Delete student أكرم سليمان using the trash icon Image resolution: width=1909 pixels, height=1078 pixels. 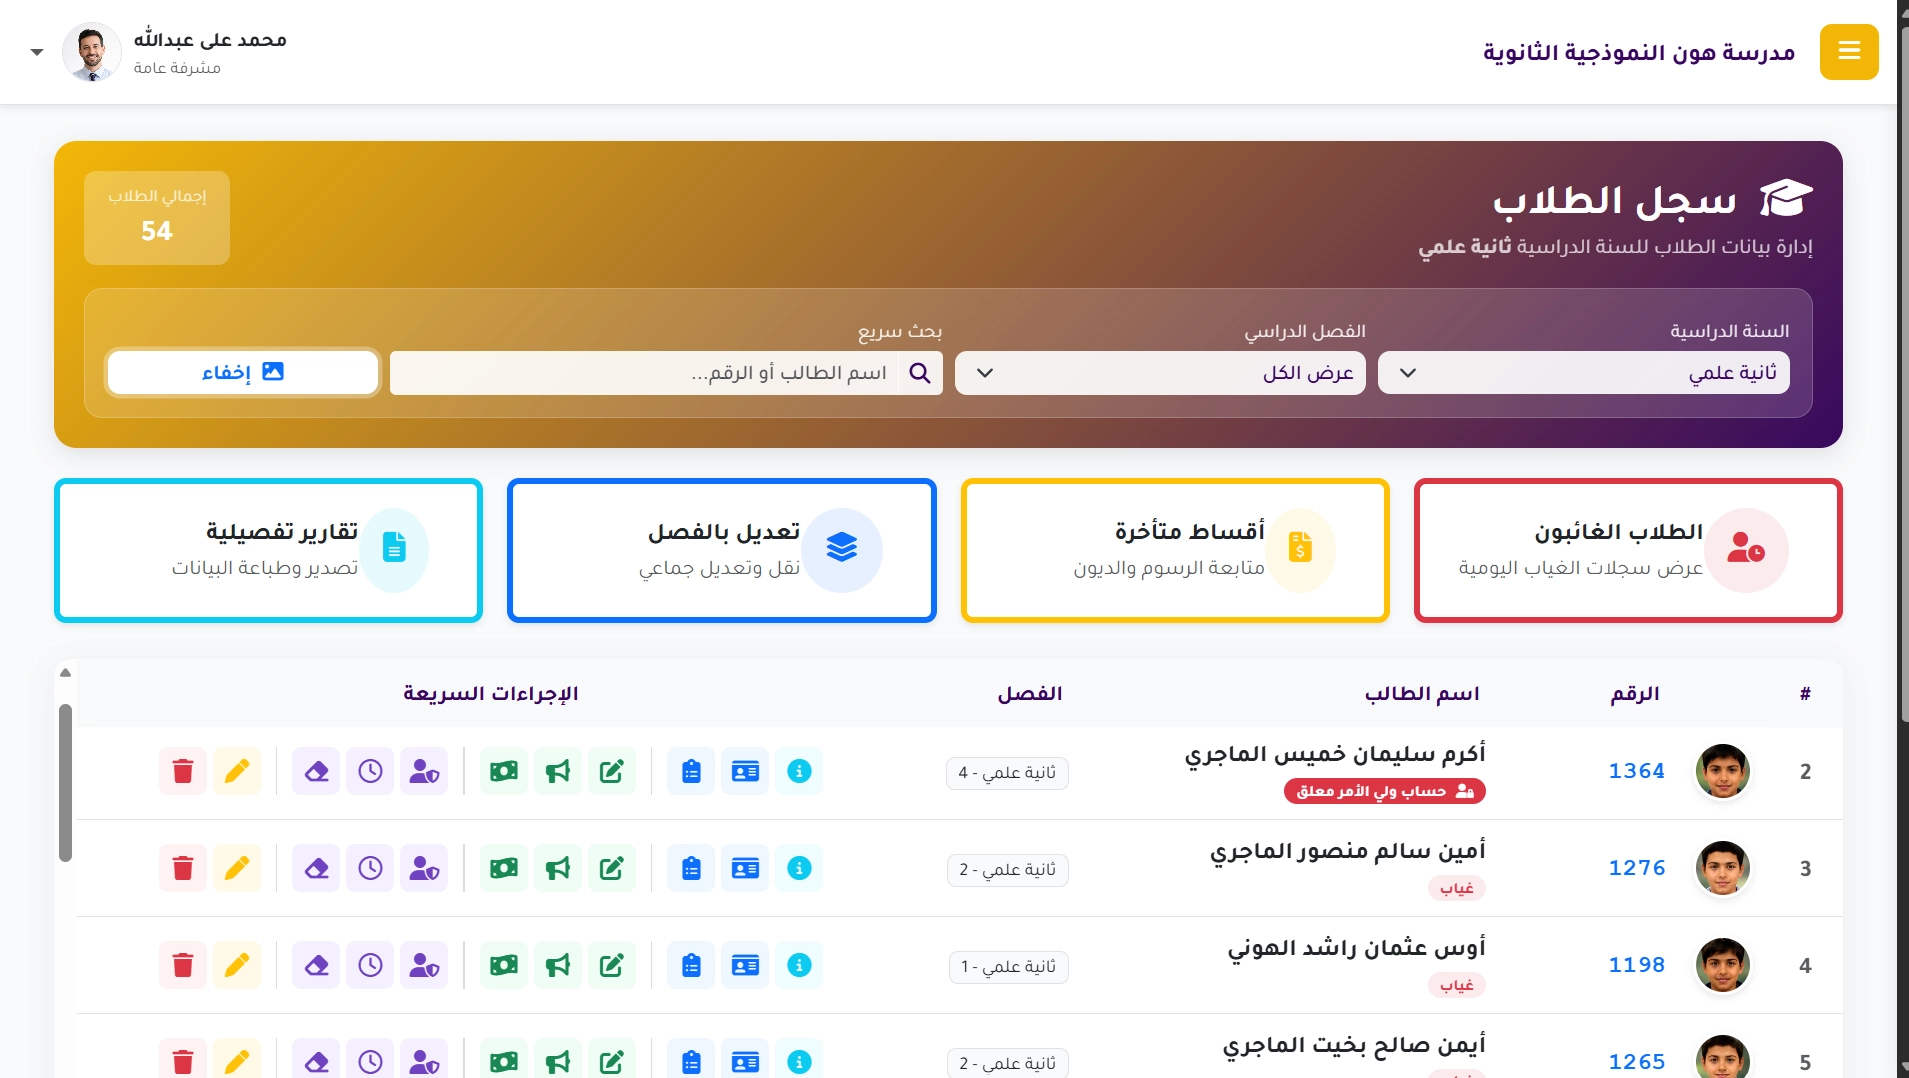pyautogui.click(x=182, y=771)
